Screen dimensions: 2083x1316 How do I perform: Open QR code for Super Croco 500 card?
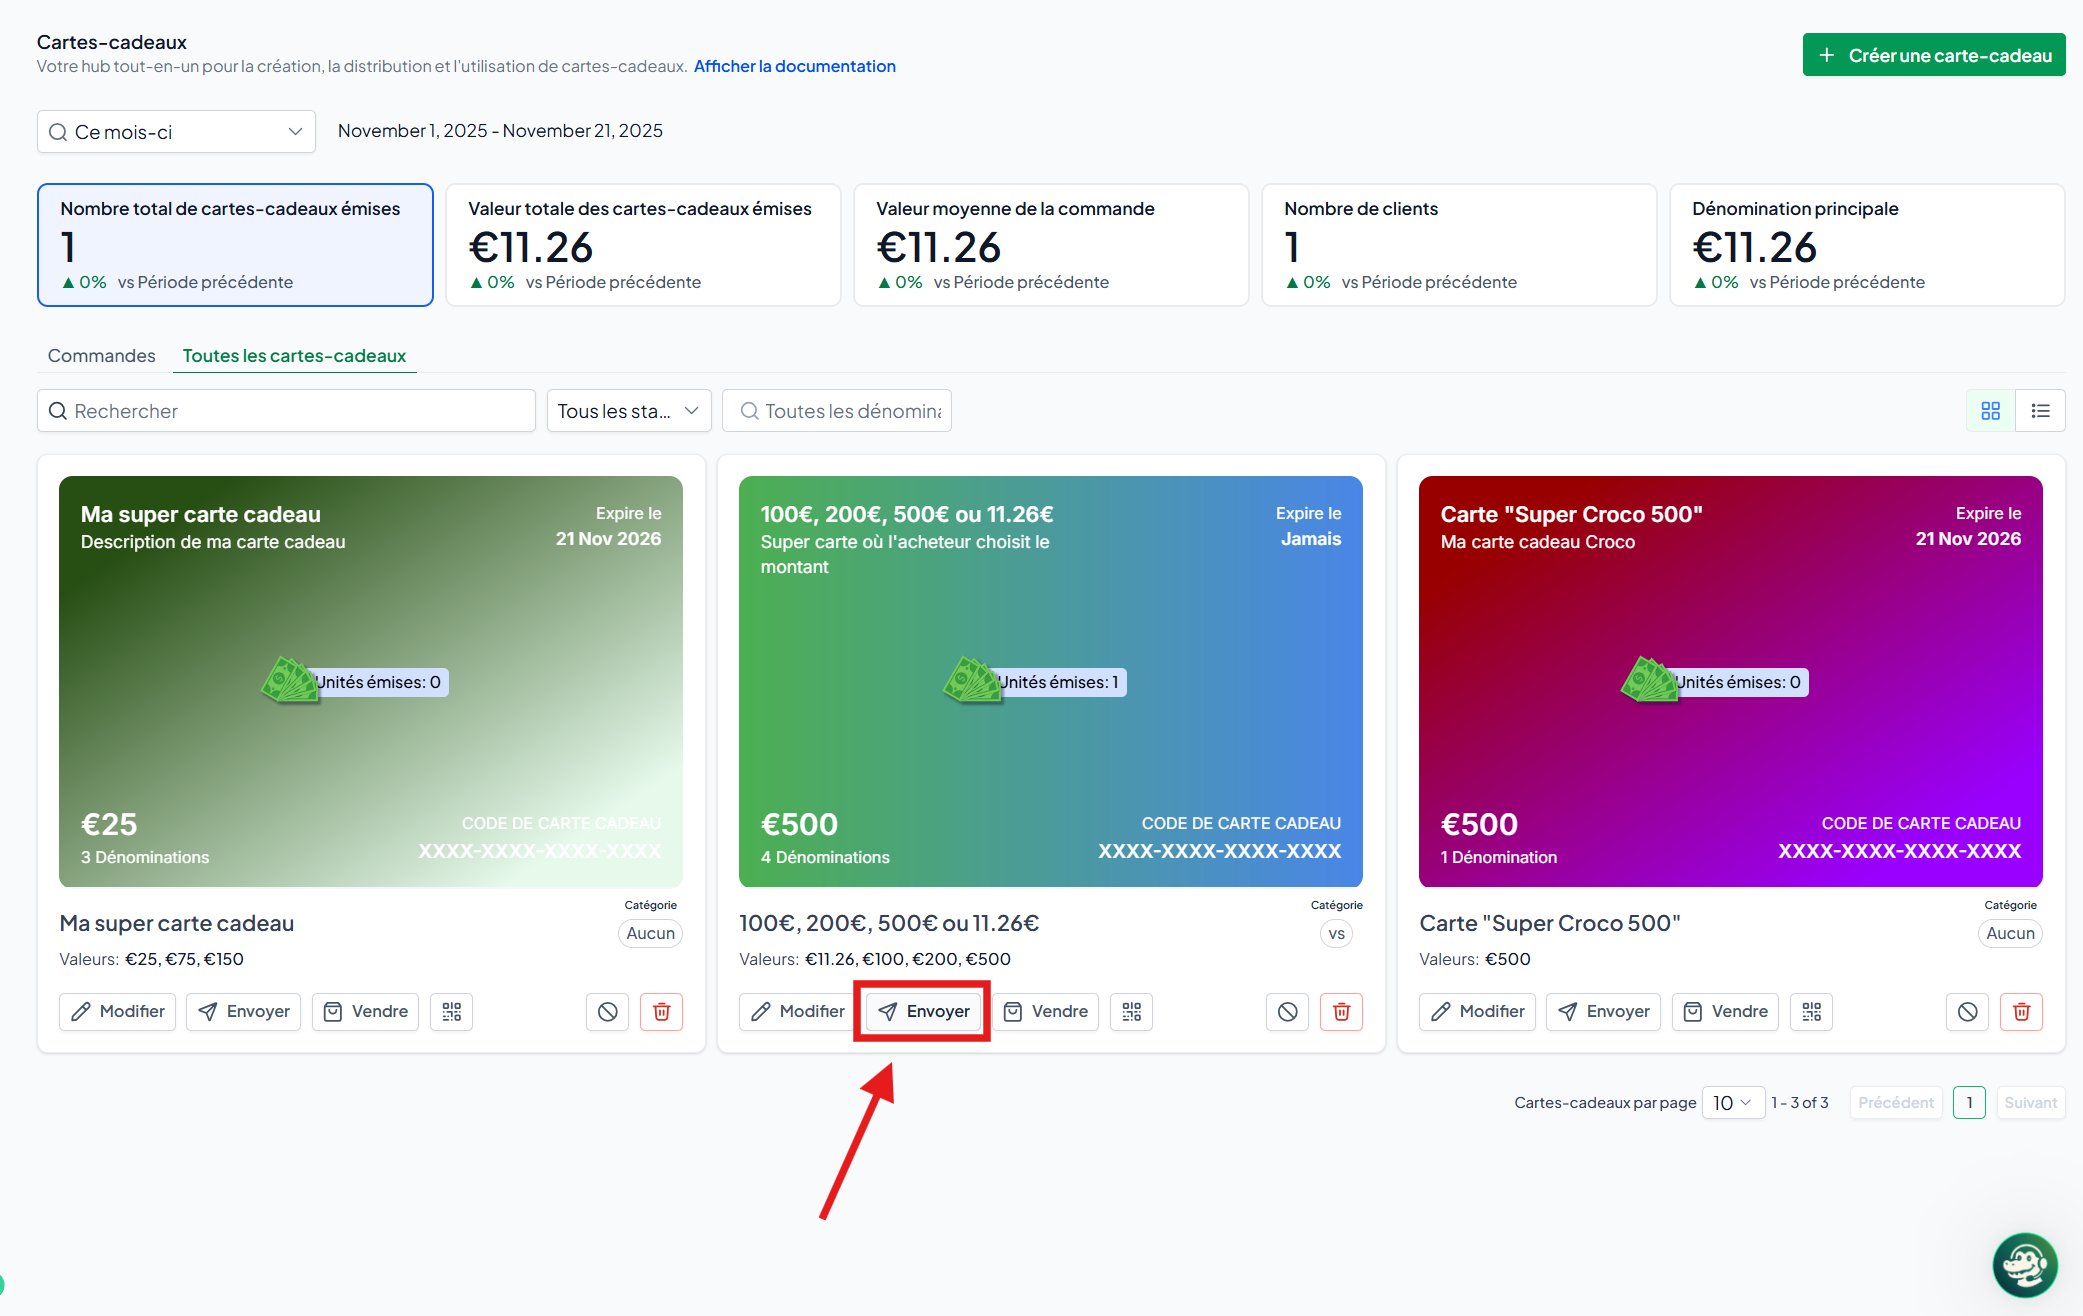1811,1012
